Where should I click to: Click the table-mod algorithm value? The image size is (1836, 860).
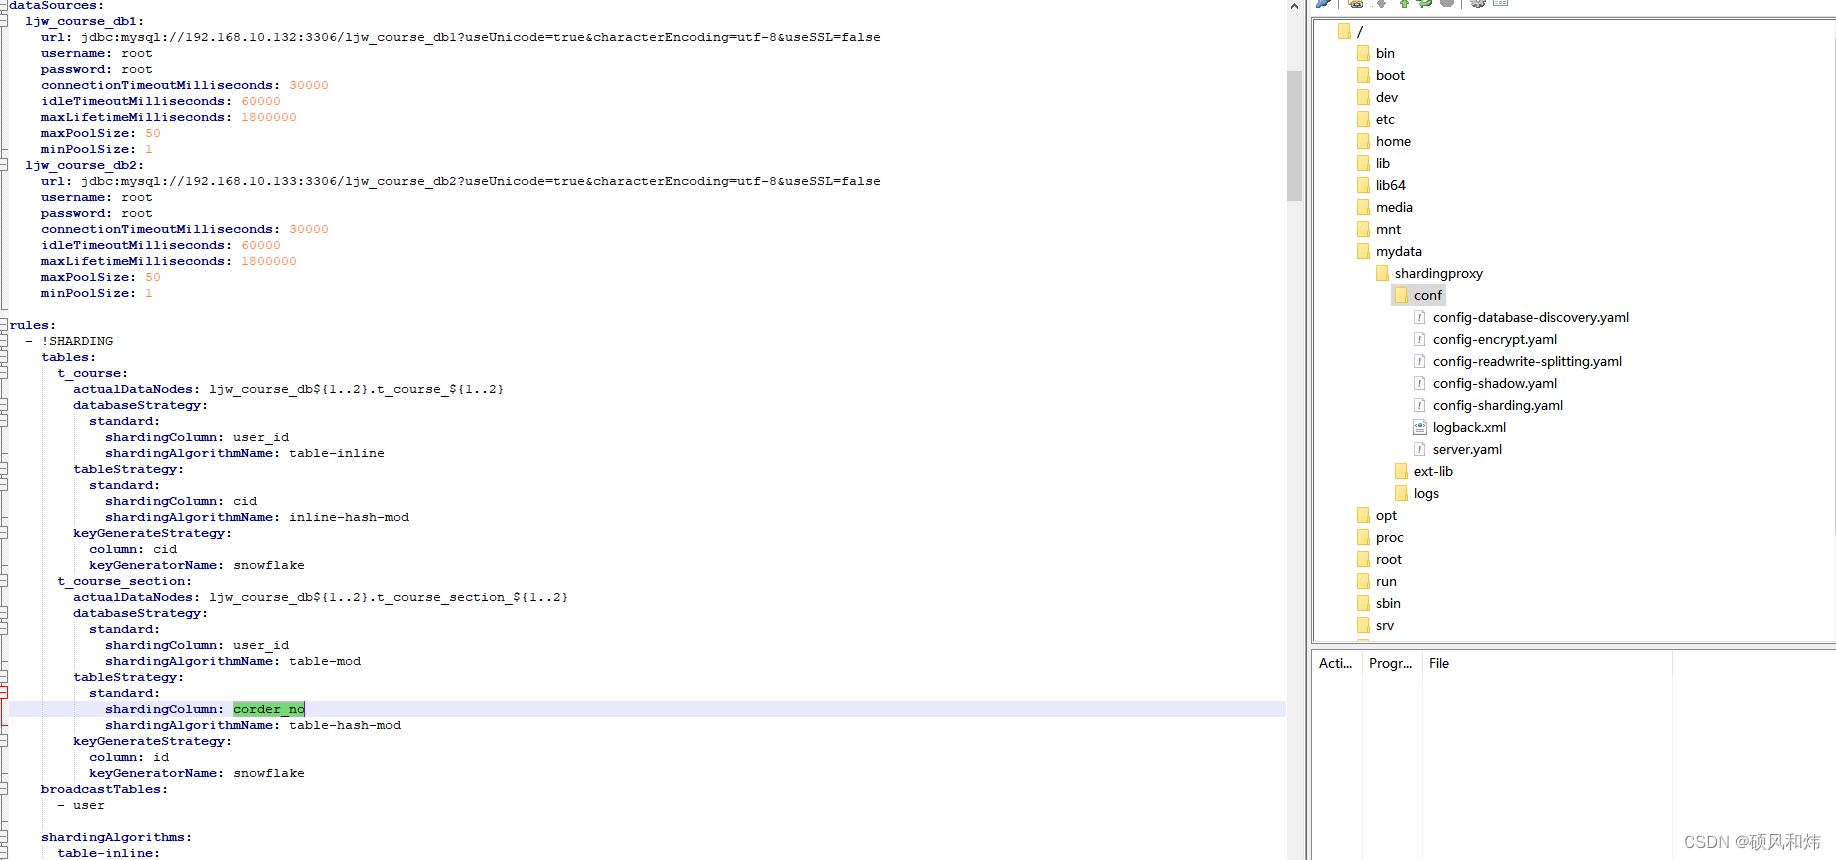(x=325, y=661)
